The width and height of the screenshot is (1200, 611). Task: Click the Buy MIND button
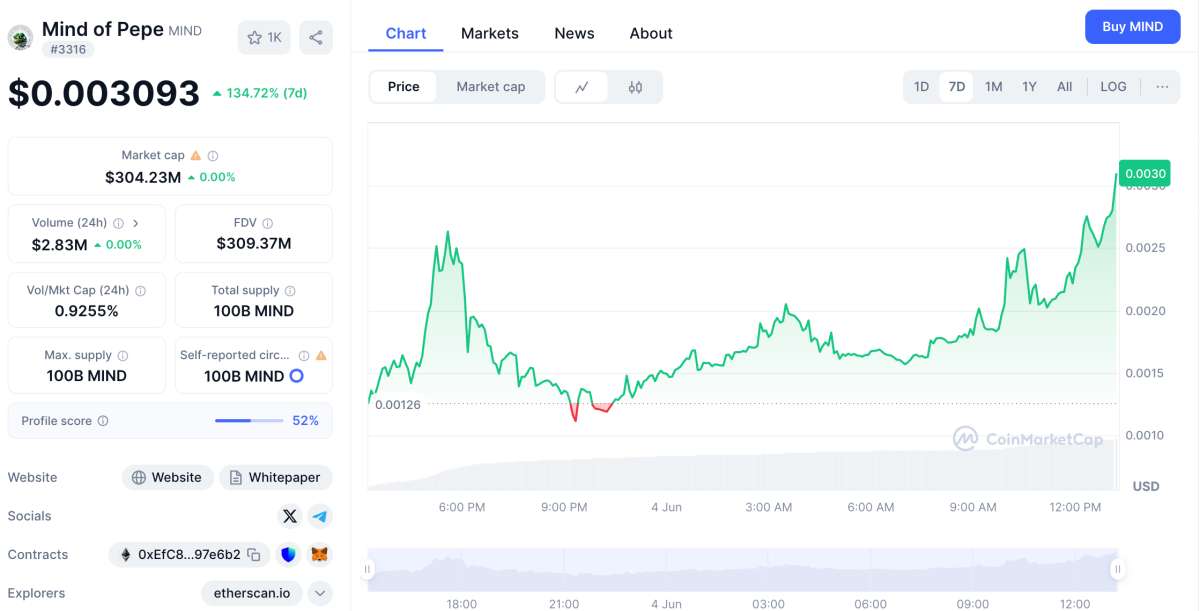(x=1133, y=27)
